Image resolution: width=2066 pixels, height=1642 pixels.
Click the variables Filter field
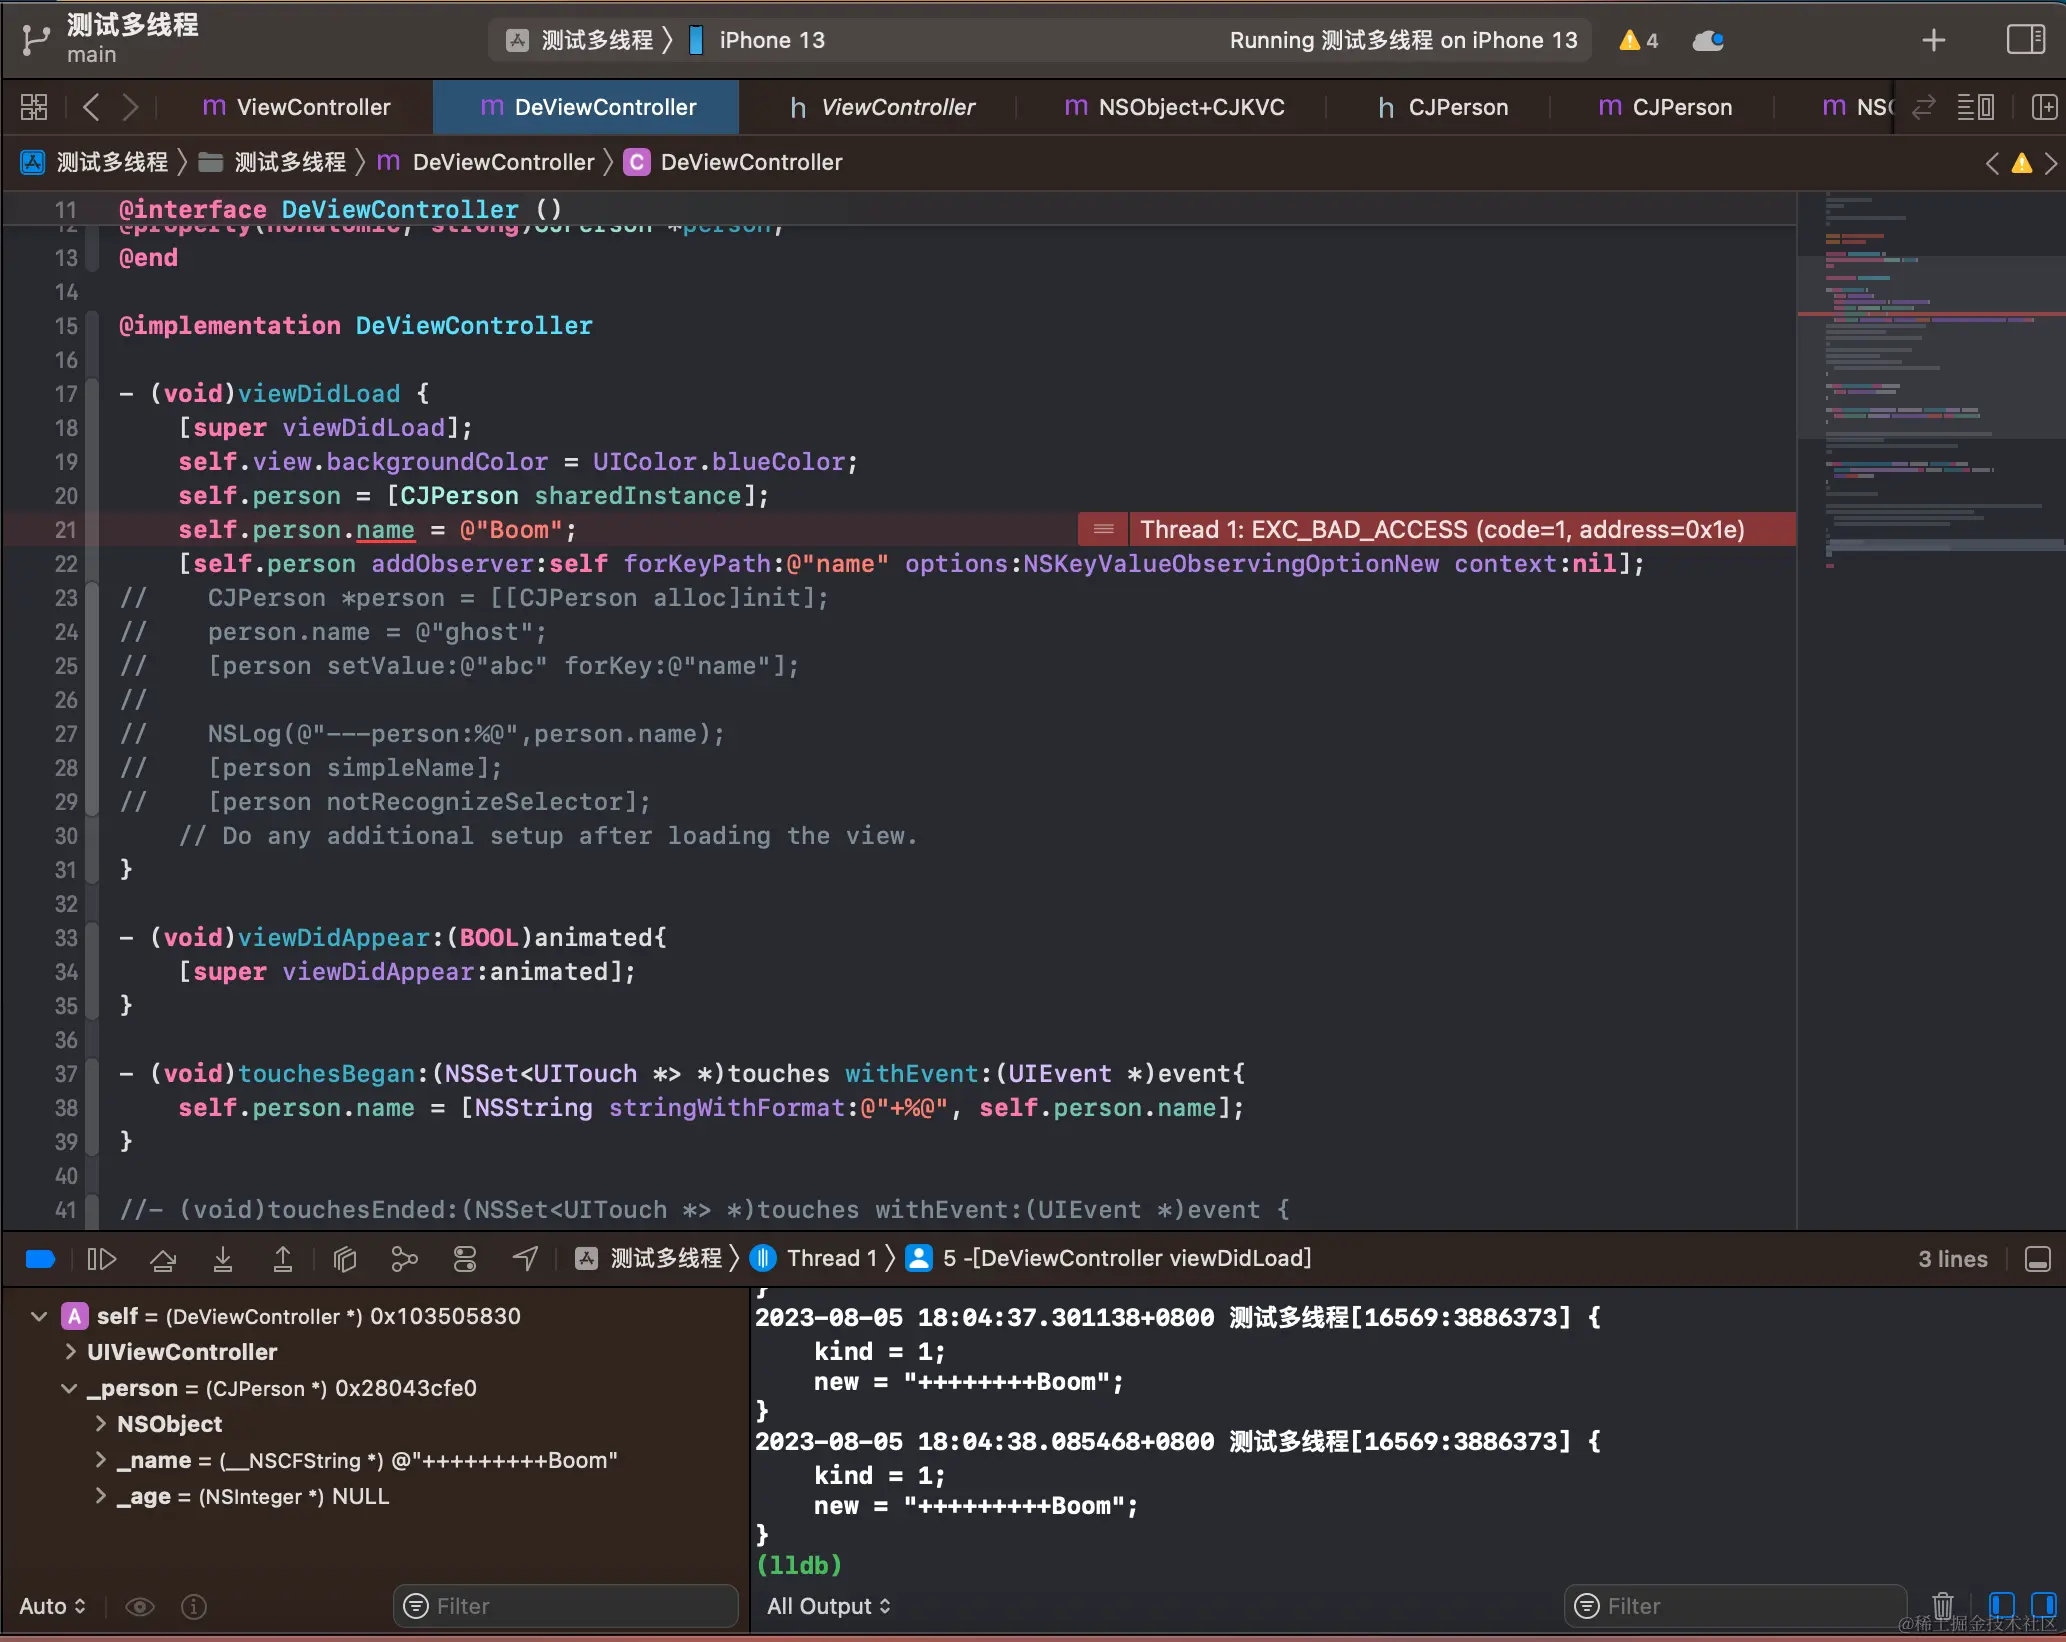(566, 1607)
